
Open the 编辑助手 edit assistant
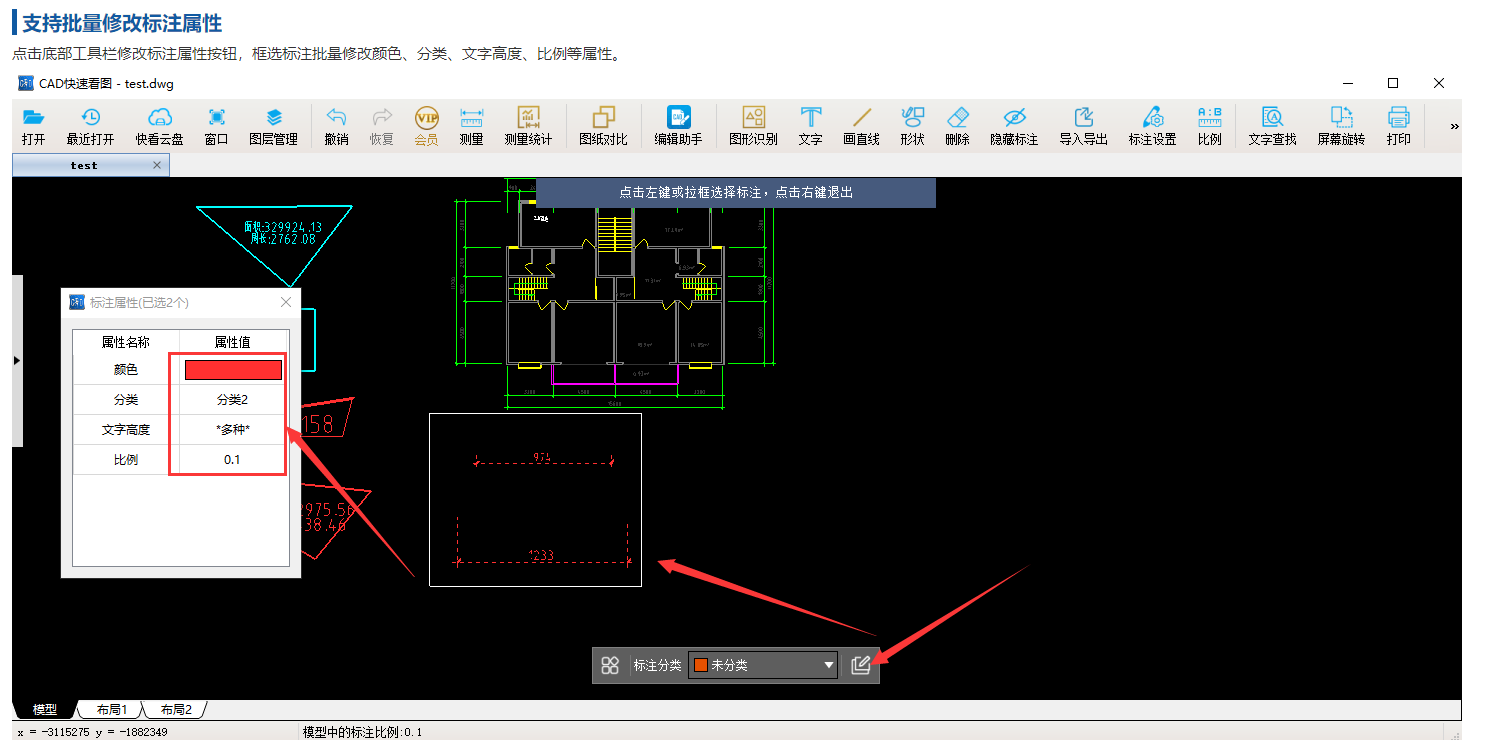pyautogui.click(x=678, y=126)
